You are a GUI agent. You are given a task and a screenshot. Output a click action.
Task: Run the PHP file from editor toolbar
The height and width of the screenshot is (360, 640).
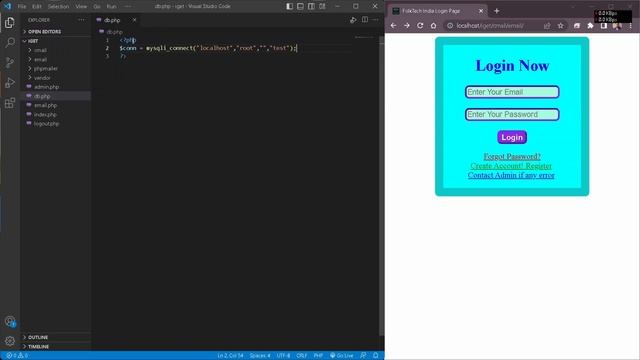[353, 20]
